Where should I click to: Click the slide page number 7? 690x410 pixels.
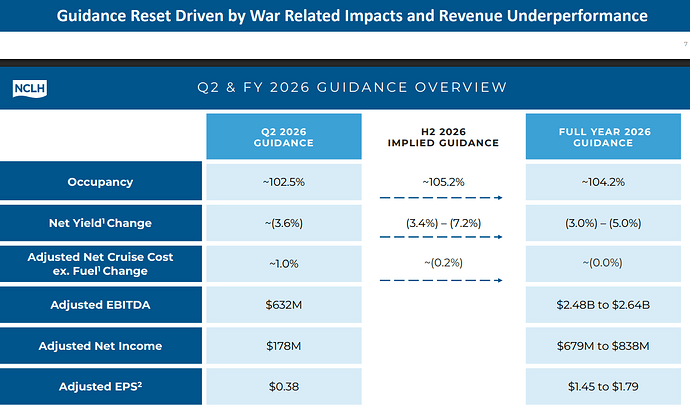click(x=686, y=44)
